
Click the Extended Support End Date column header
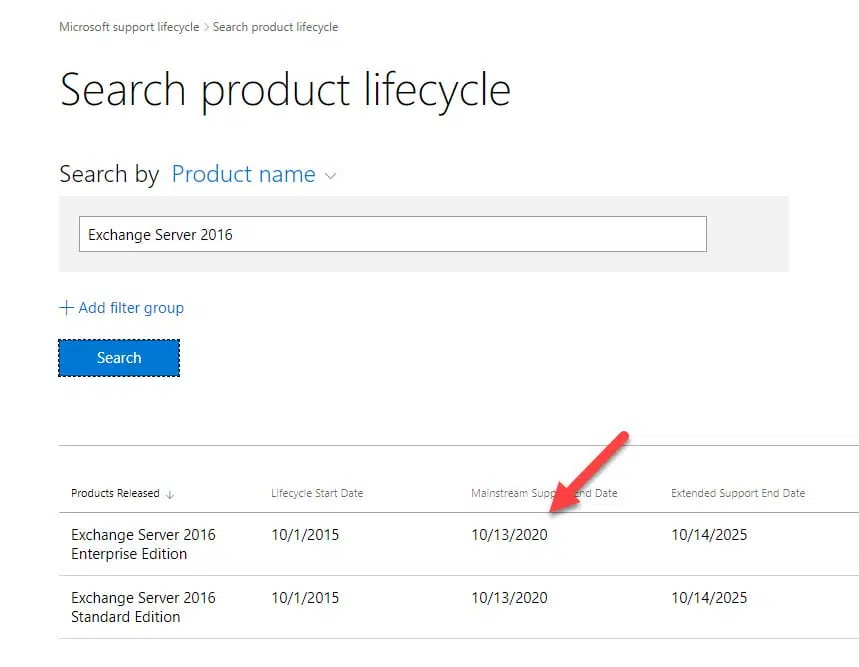click(x=738, y=493)
